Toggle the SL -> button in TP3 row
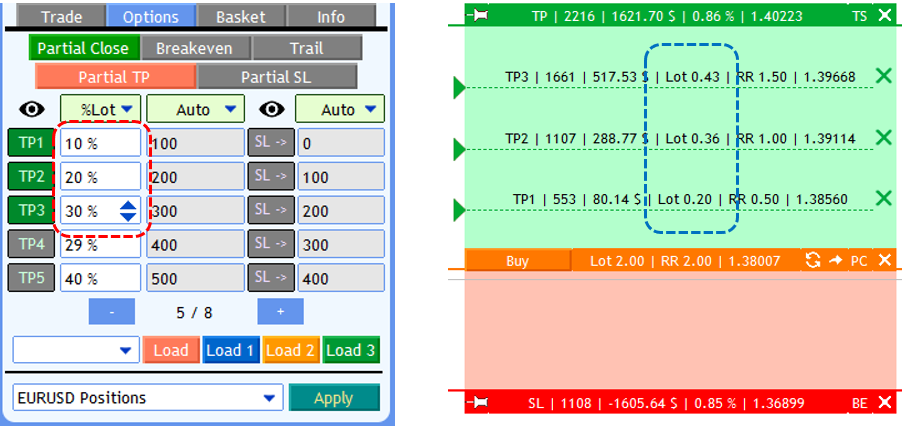This screenshot has width=902, height=426. point(271,210)
